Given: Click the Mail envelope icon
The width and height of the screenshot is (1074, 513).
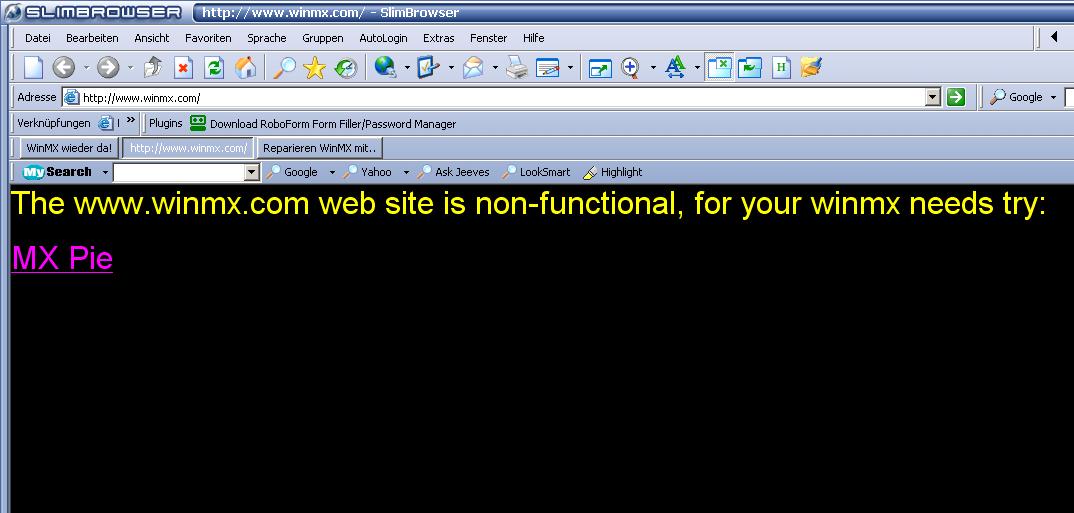Looking at the screenshot, I should pos(473,67).
